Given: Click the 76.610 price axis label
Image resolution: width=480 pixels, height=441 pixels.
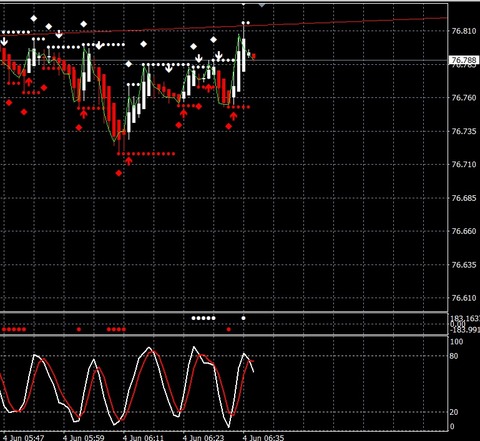Looking at the screenshot, I should (x=464, y=298).
